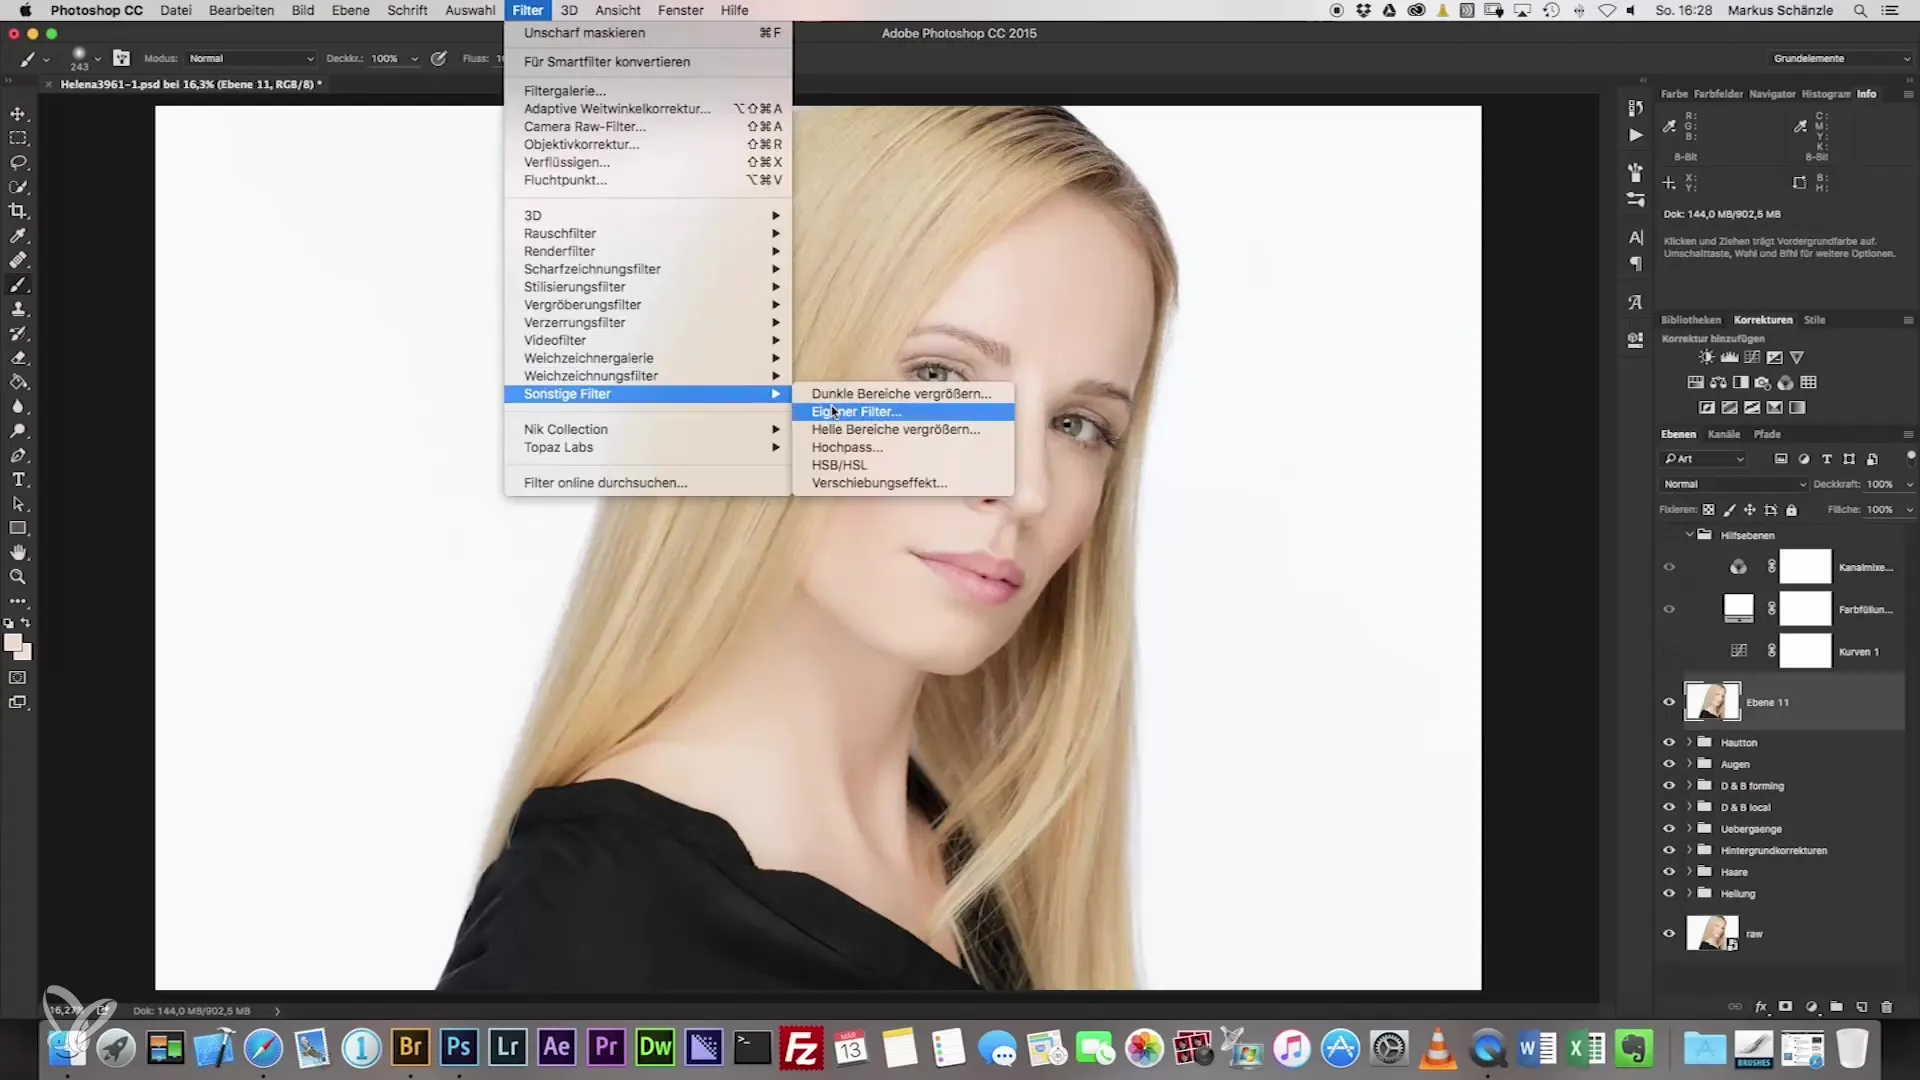
Task: Select the Hand tool
Action: tap(18, 553)
